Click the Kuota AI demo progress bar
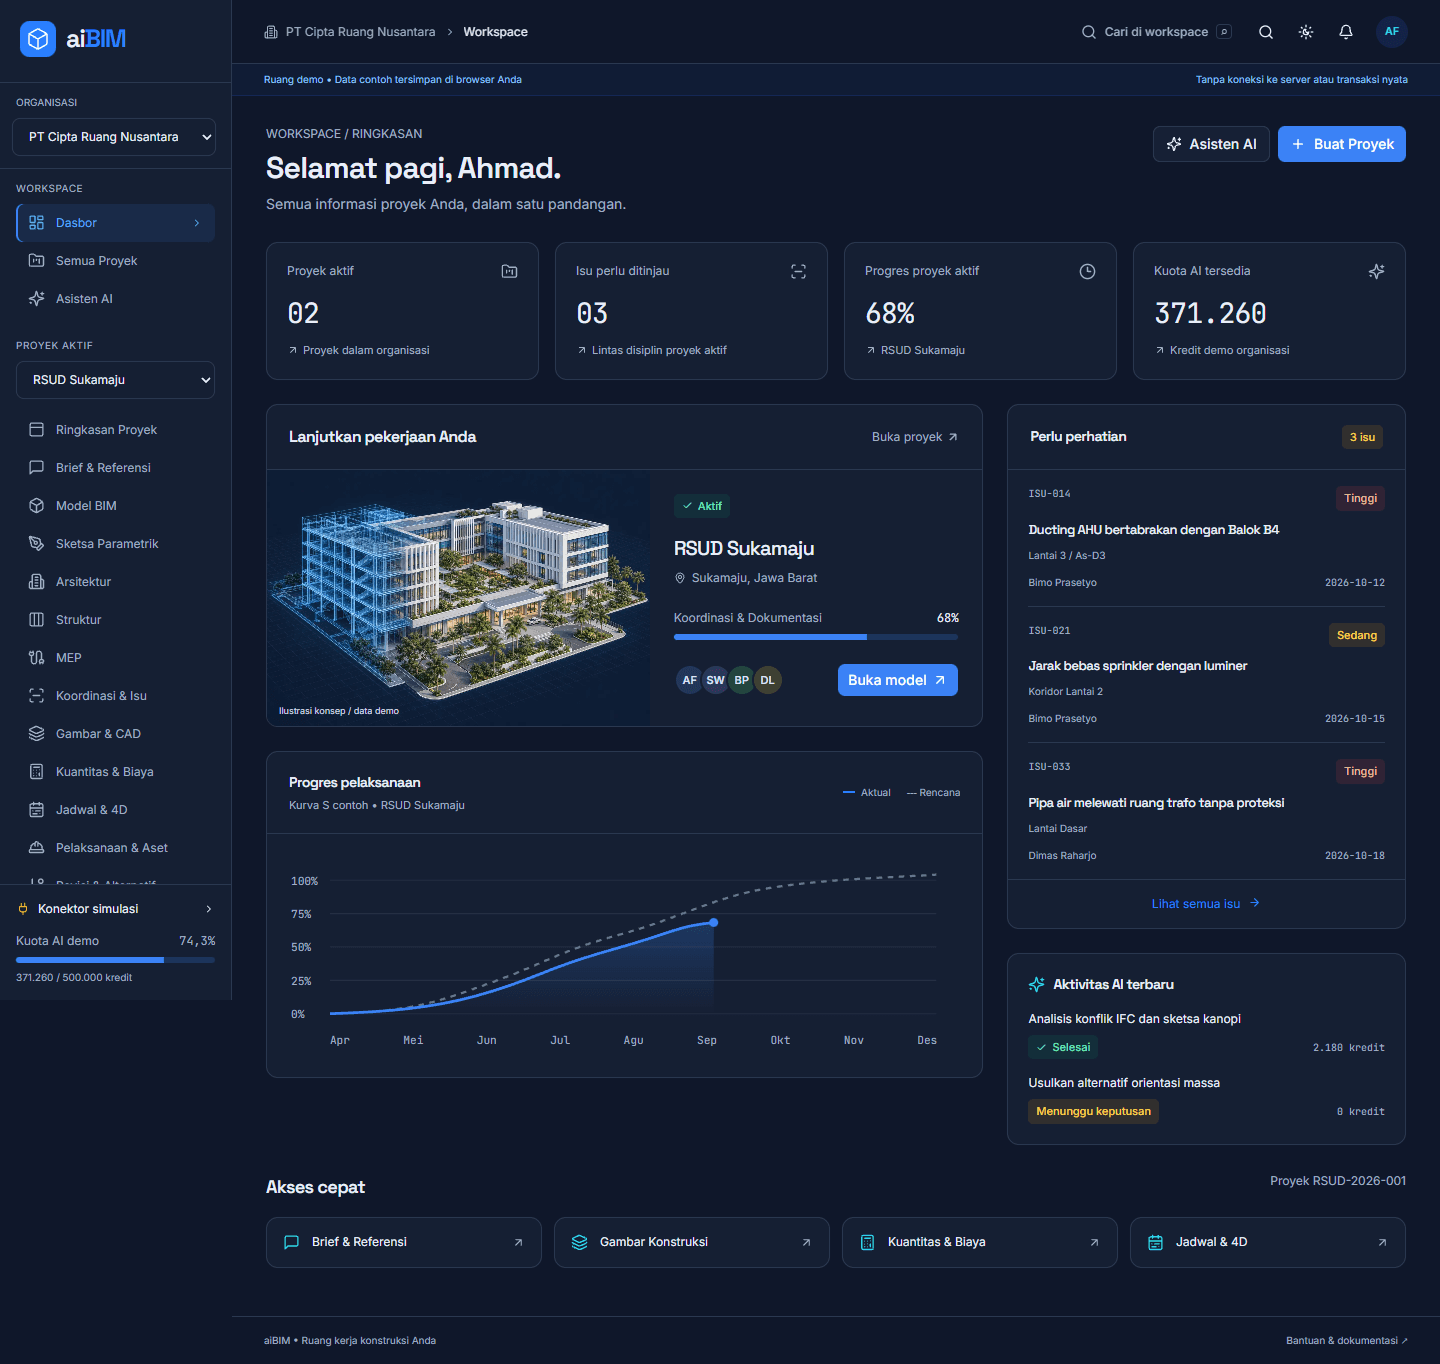This screenshot has height=1364, width=1440. 115,960
